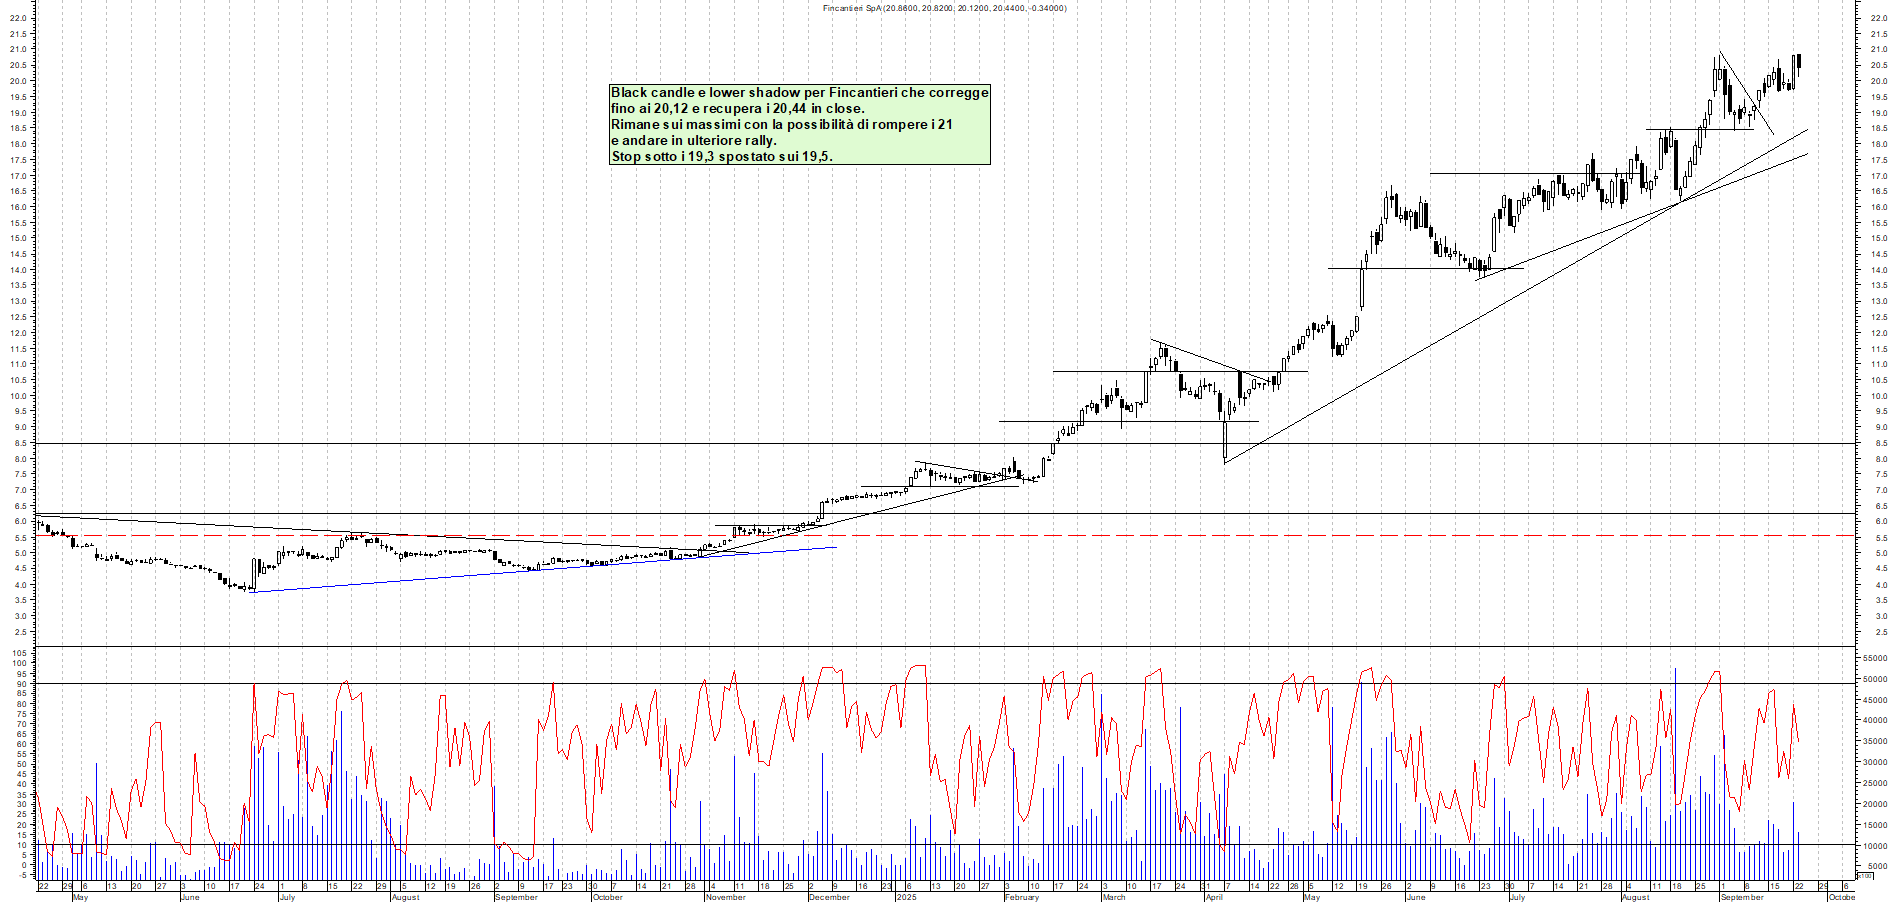Click the "April" month label on the time axis
The image size is (1890, 902).
click(1214, 897)
